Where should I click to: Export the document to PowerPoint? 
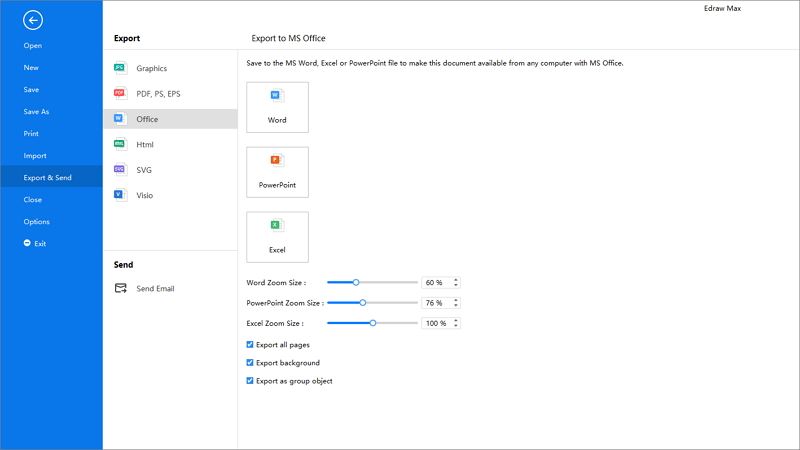277,172
